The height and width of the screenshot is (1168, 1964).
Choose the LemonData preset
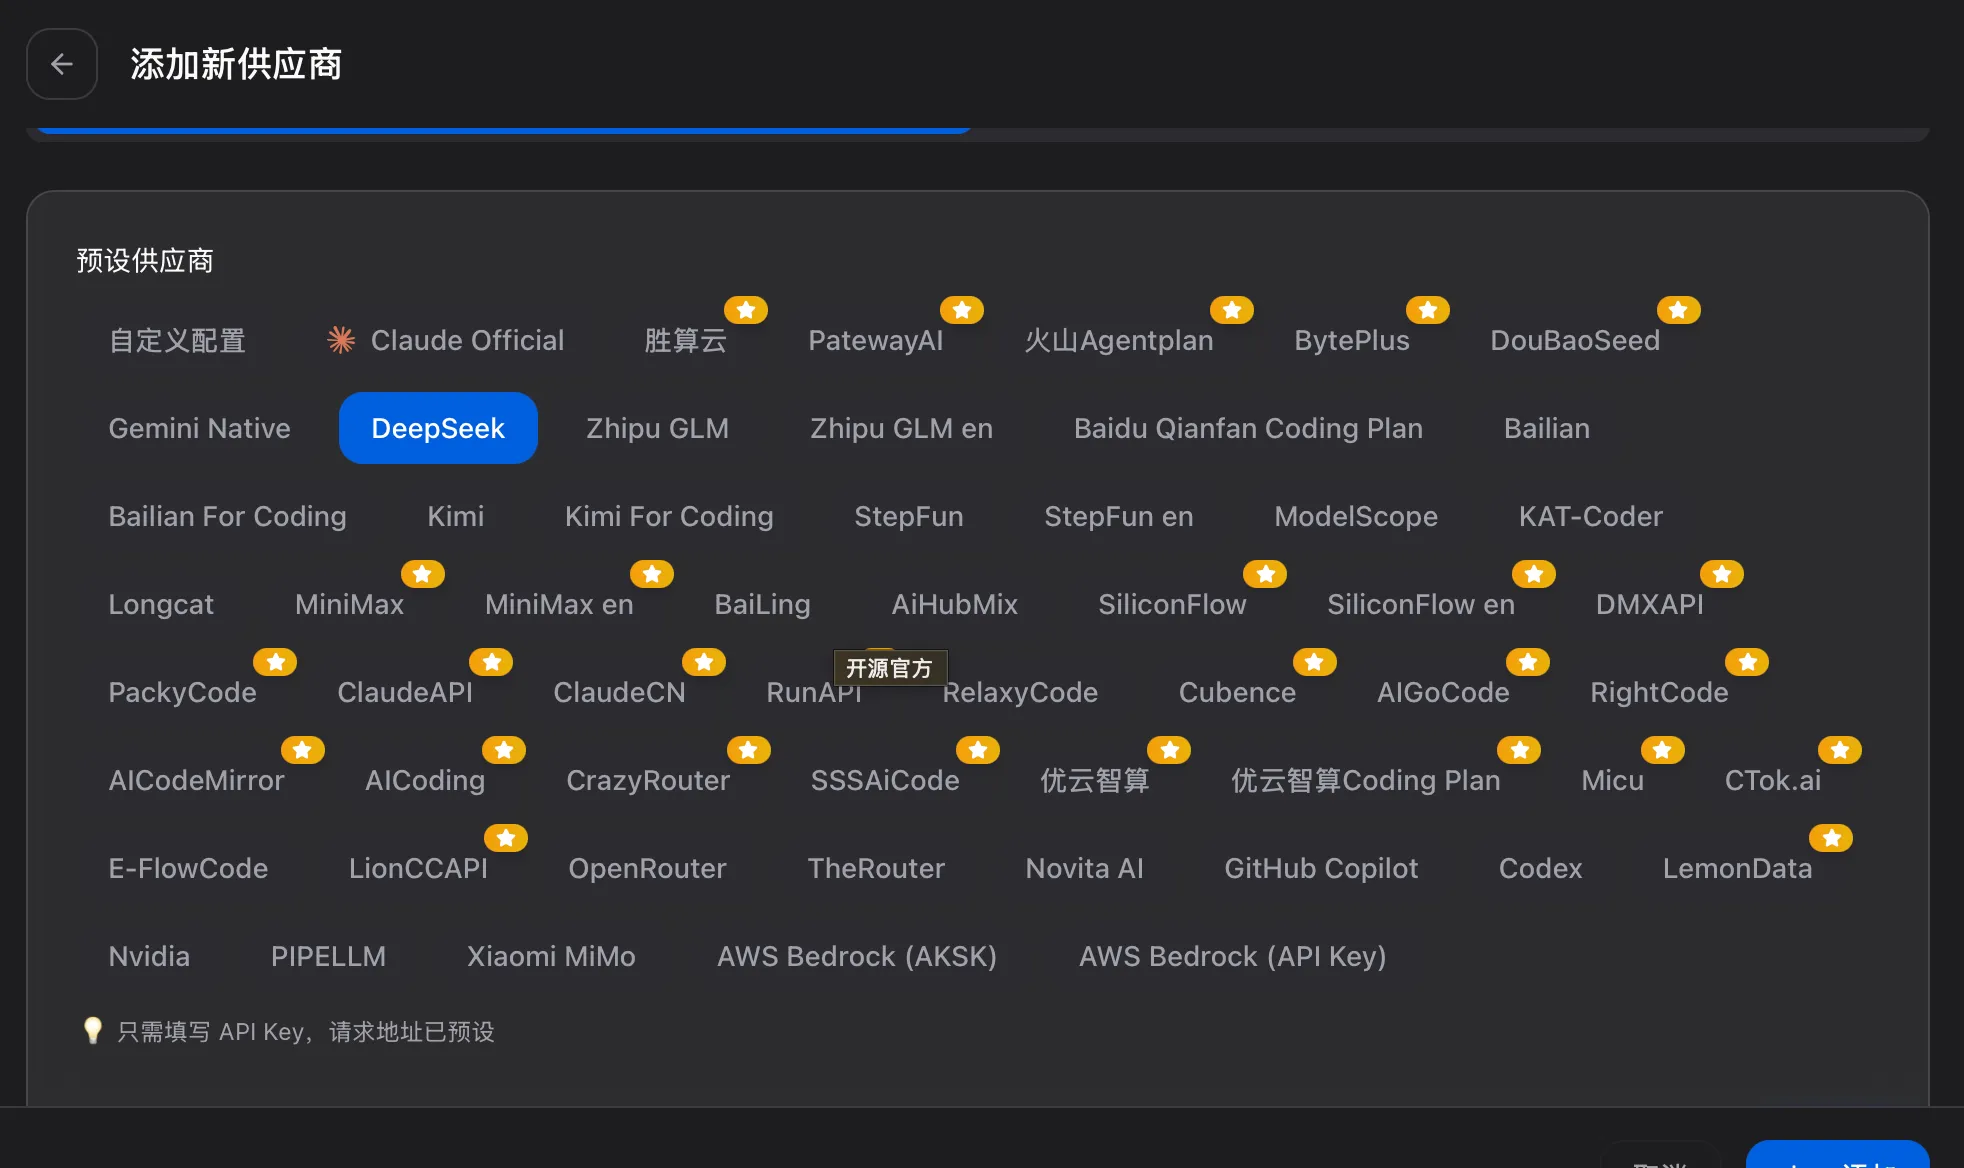coord(1738,868)
